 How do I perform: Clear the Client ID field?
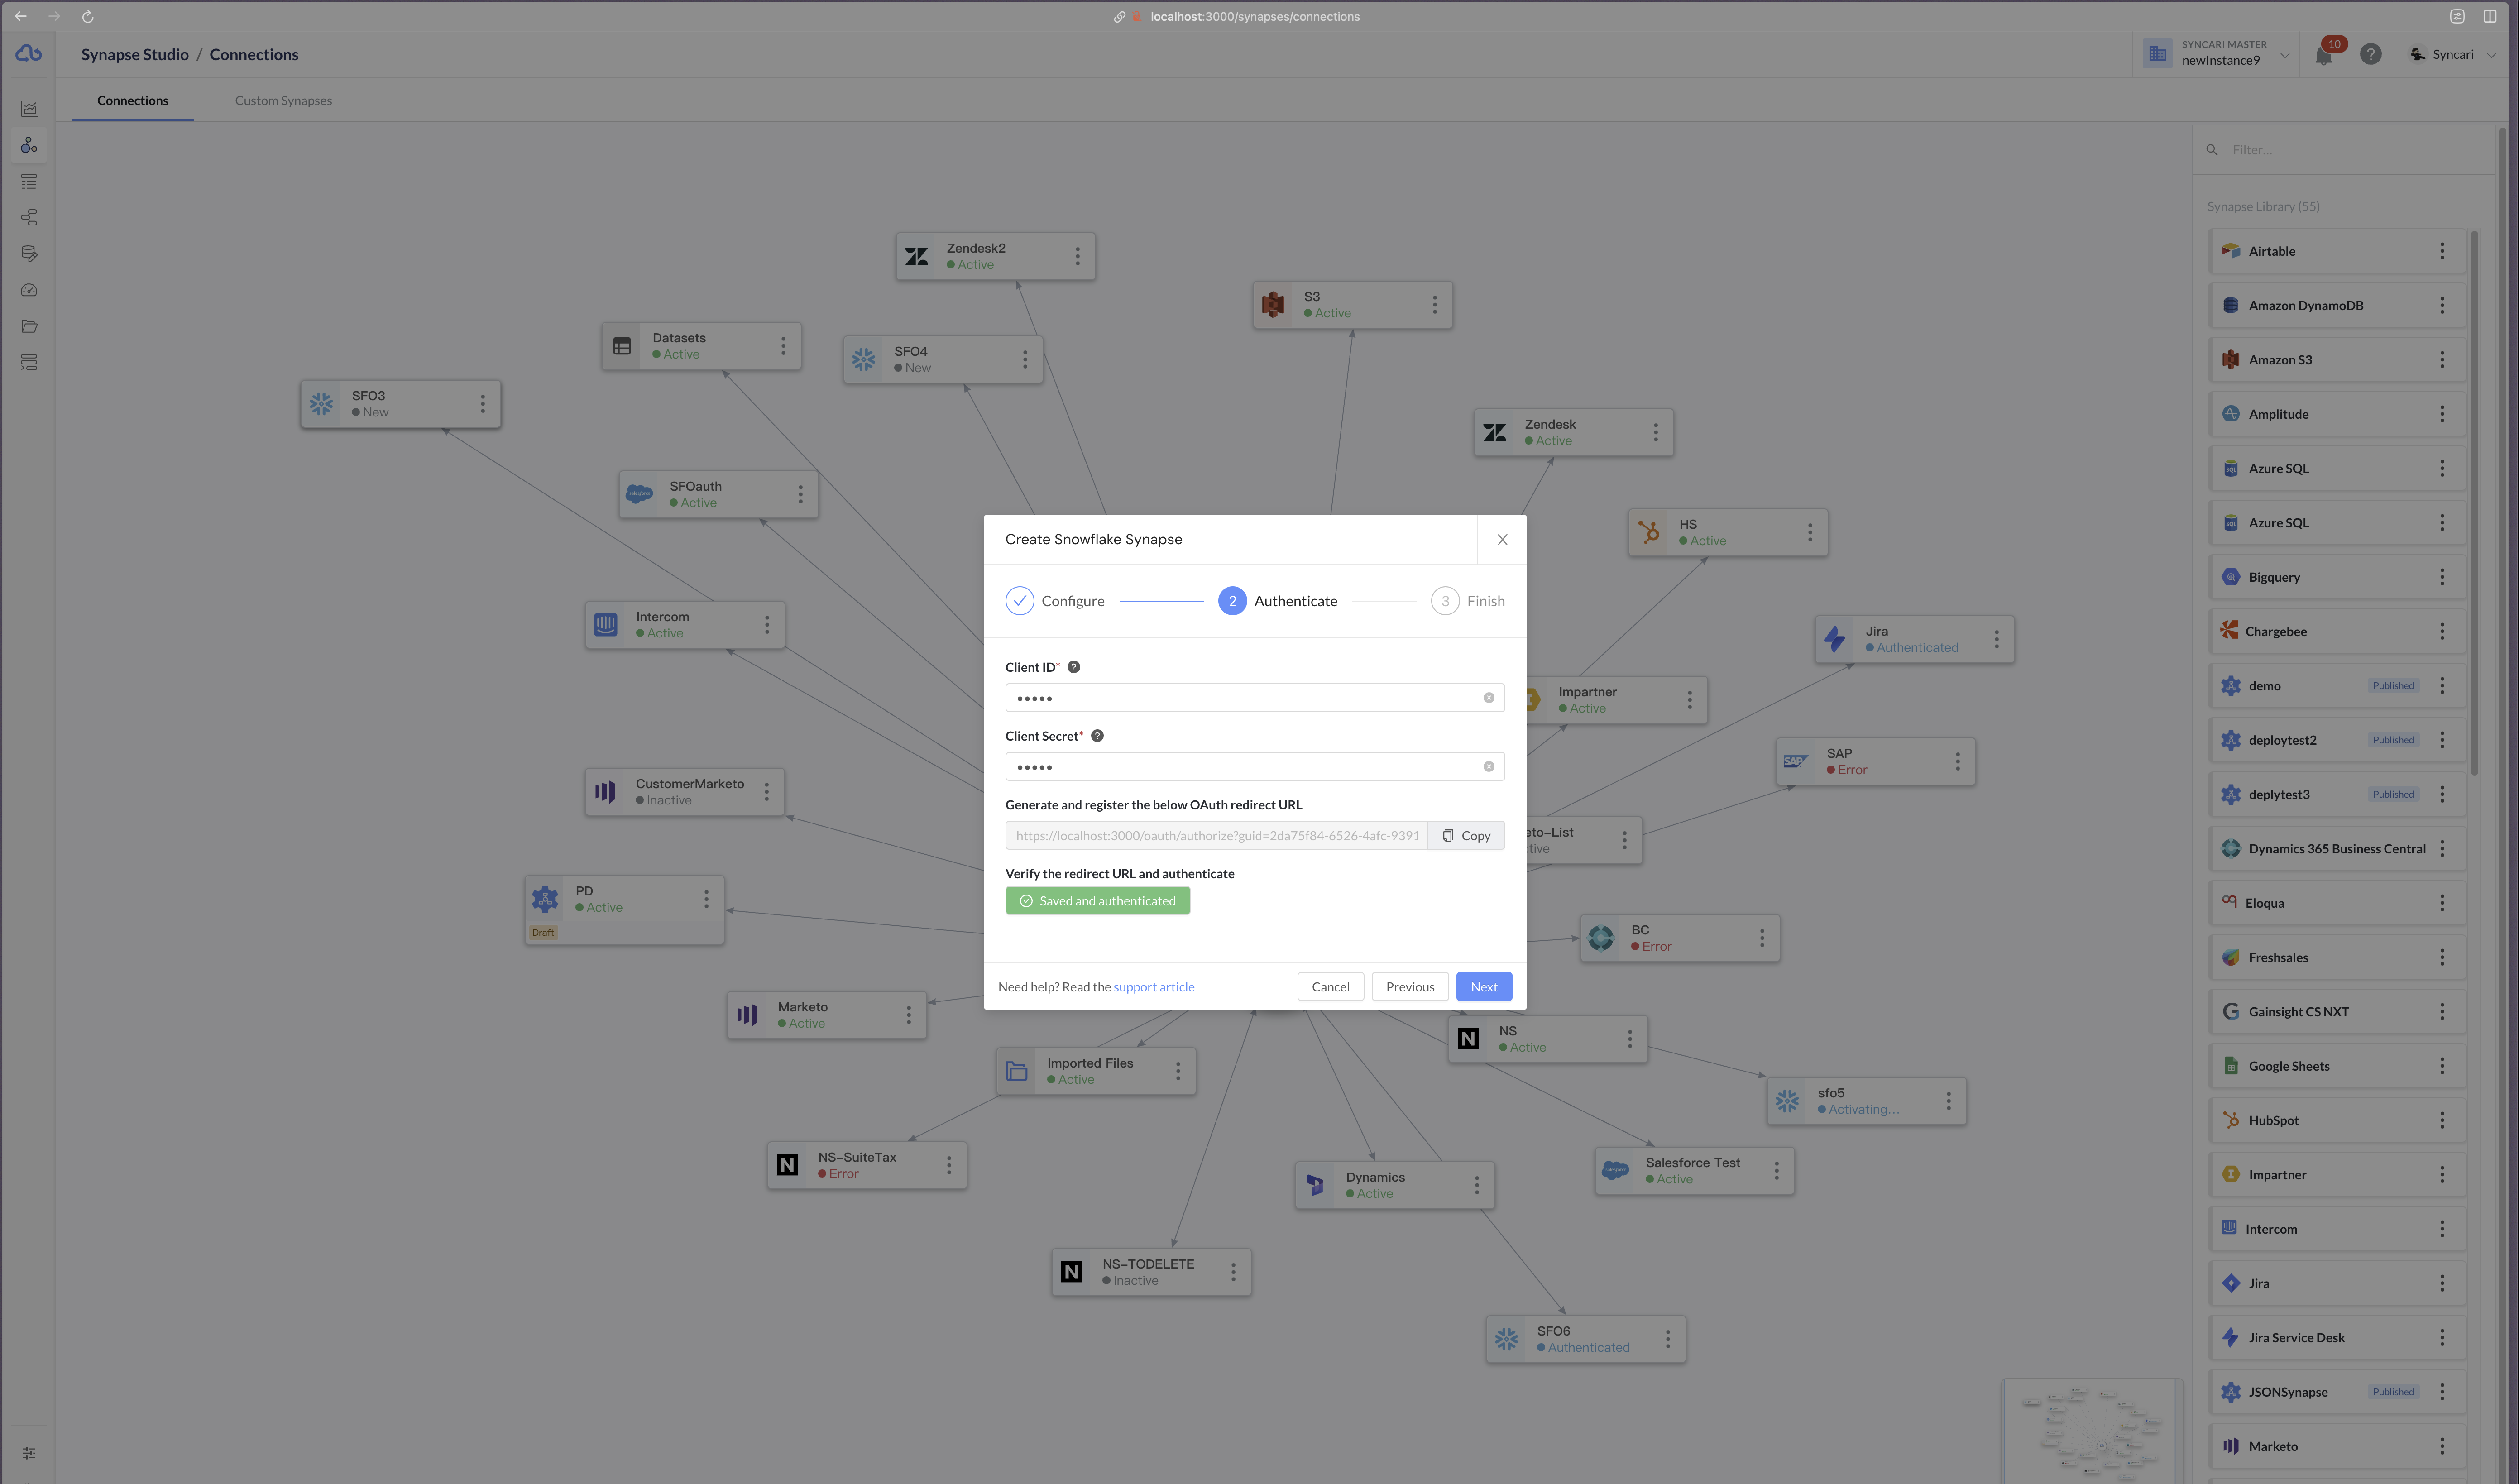[1488, 698]
